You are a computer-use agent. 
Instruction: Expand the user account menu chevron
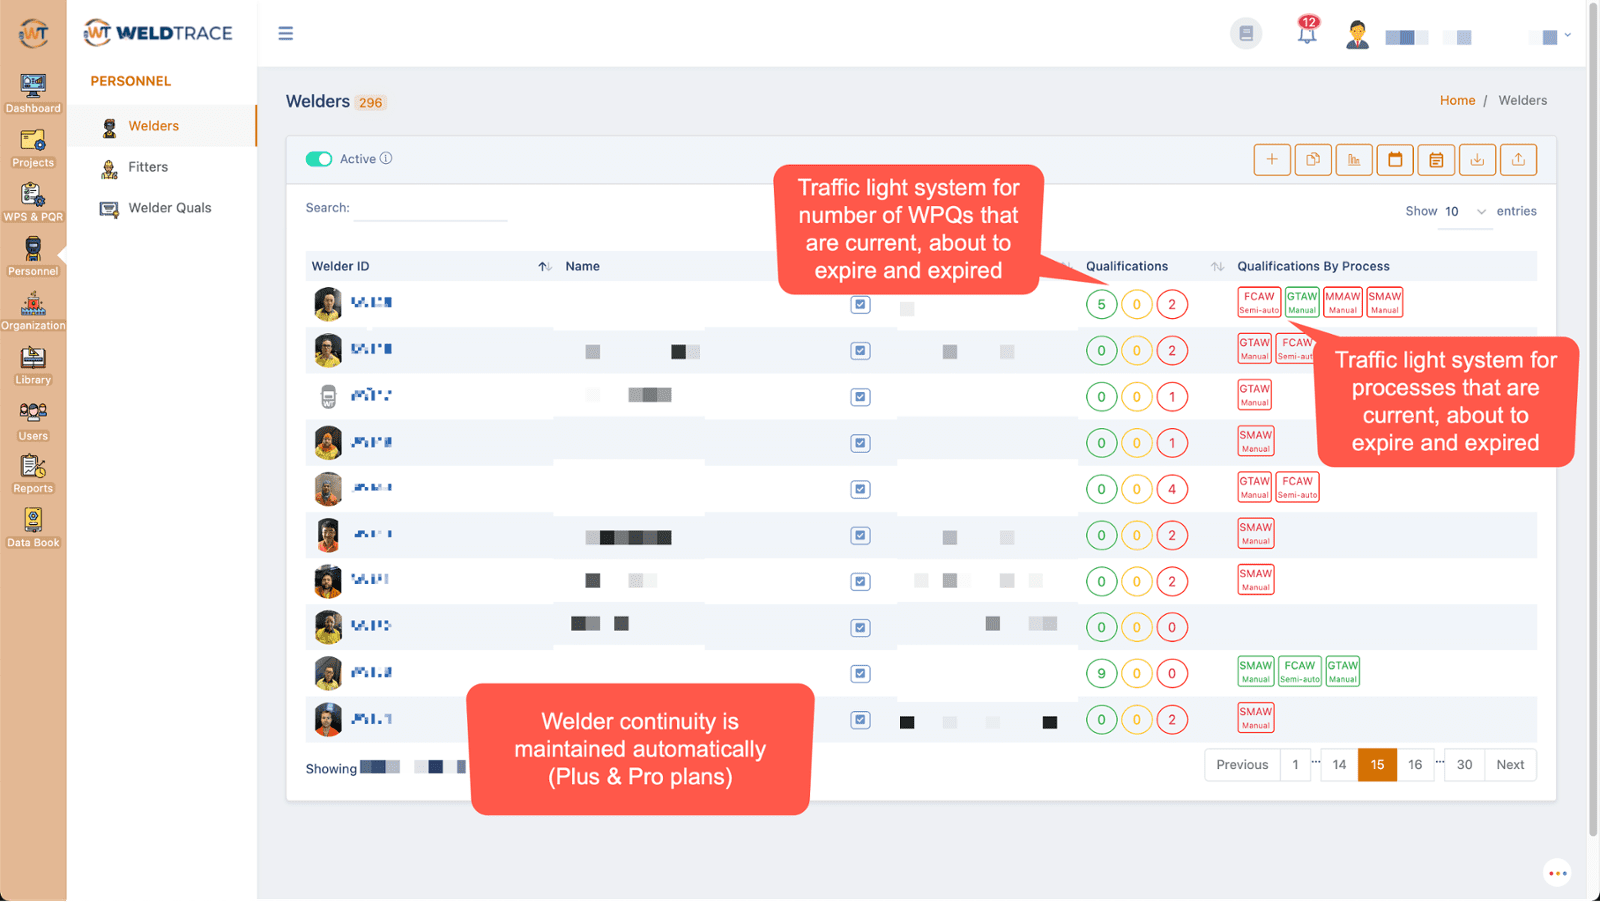[1567, 36]
